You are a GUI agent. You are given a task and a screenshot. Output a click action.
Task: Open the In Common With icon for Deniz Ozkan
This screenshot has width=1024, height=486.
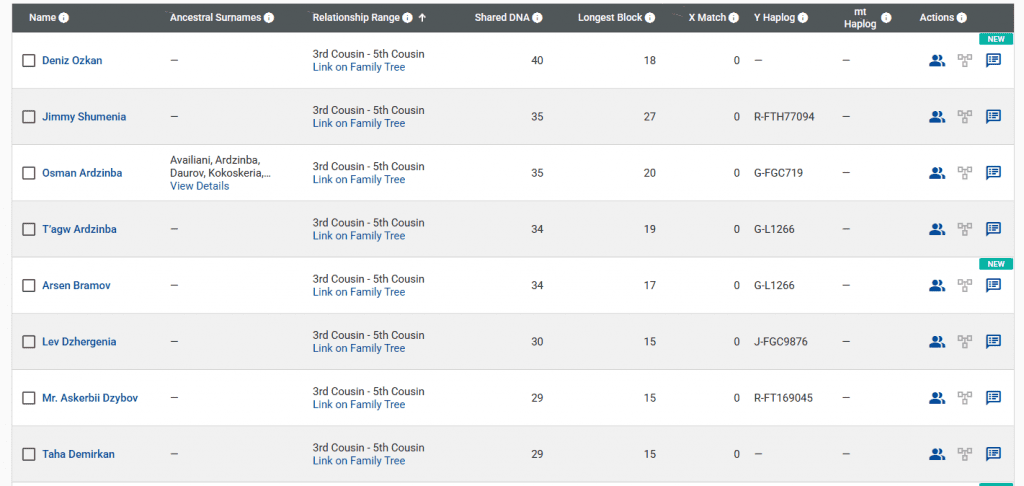tap(936, 60)
